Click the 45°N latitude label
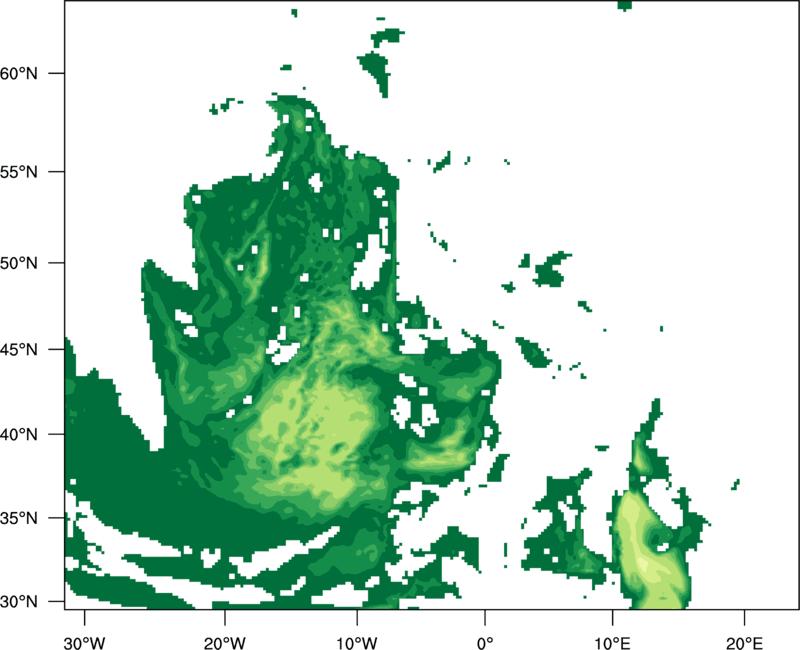The width and height of the screenshot is (800, 650). pyautogui.click(x=19, y=350)
